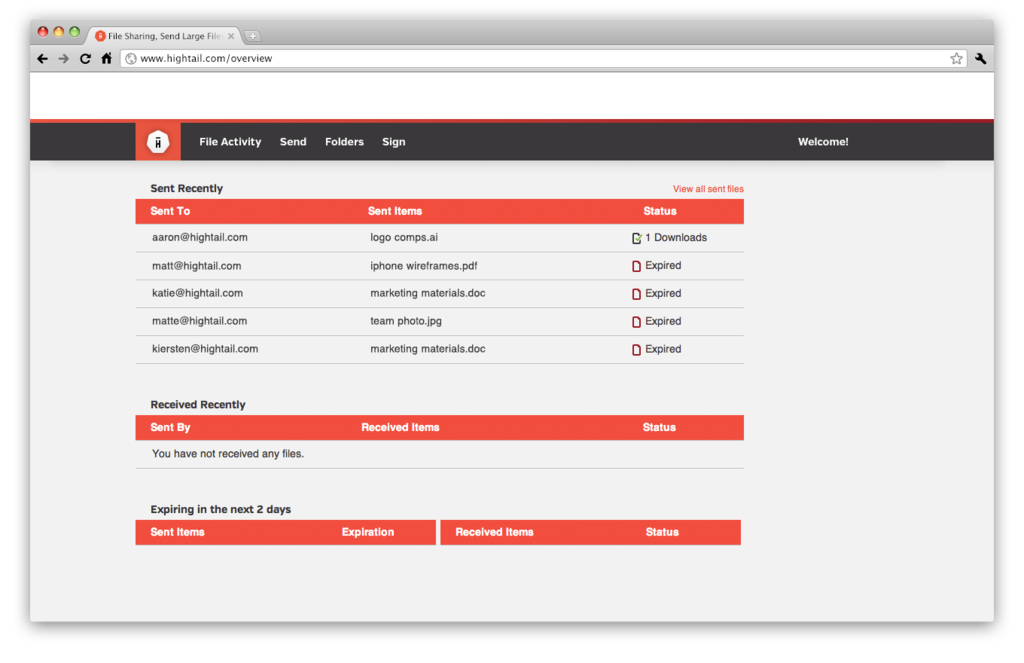Open the File Activity menu
The width and height of the screenshot is (1024, 663).
(x=230, y=142)
